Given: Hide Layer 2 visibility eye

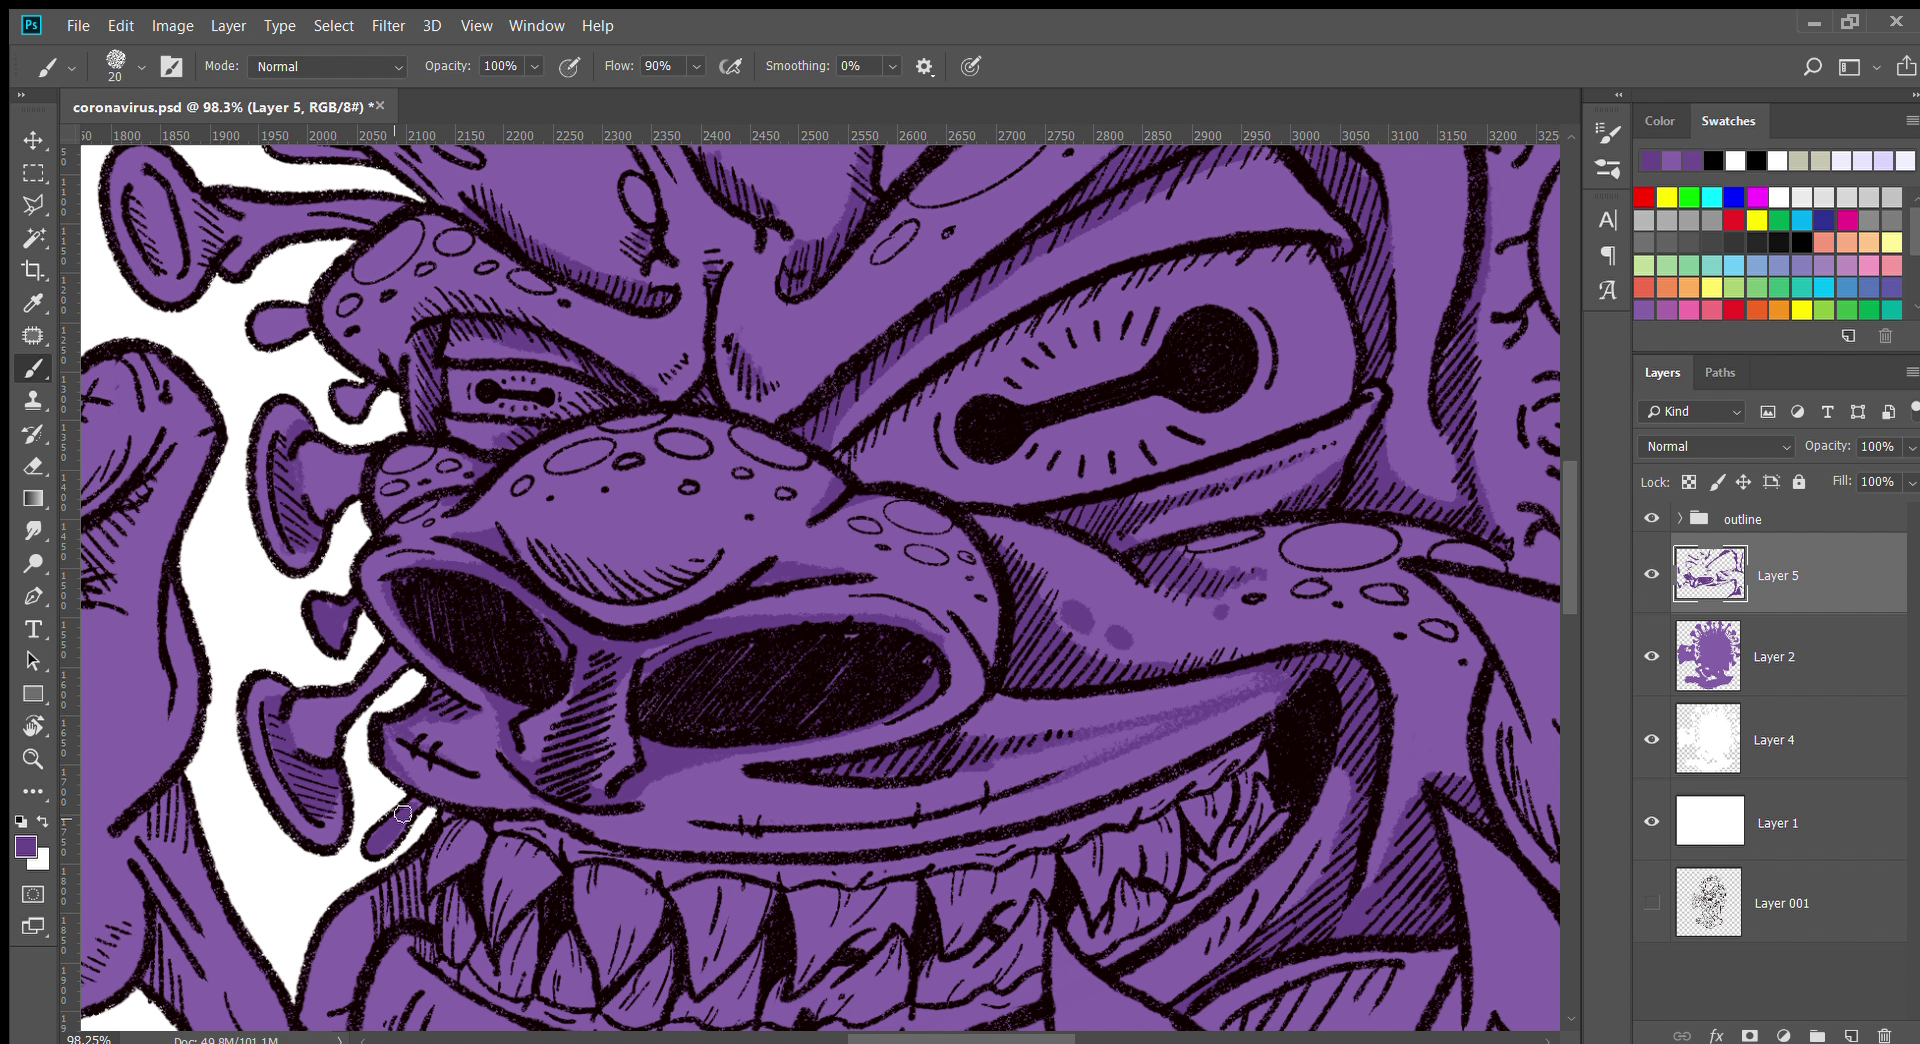Looking at the screenshot, I should 1652,657.
